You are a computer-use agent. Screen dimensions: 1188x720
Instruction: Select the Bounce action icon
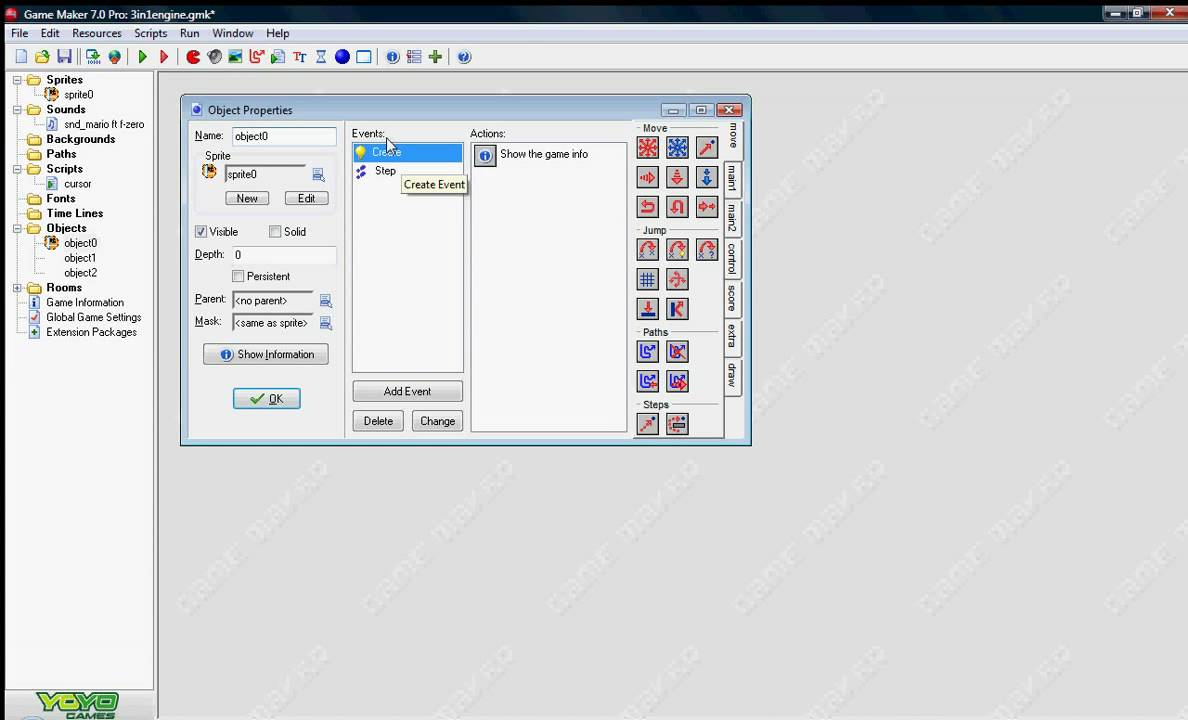(677, 308)
